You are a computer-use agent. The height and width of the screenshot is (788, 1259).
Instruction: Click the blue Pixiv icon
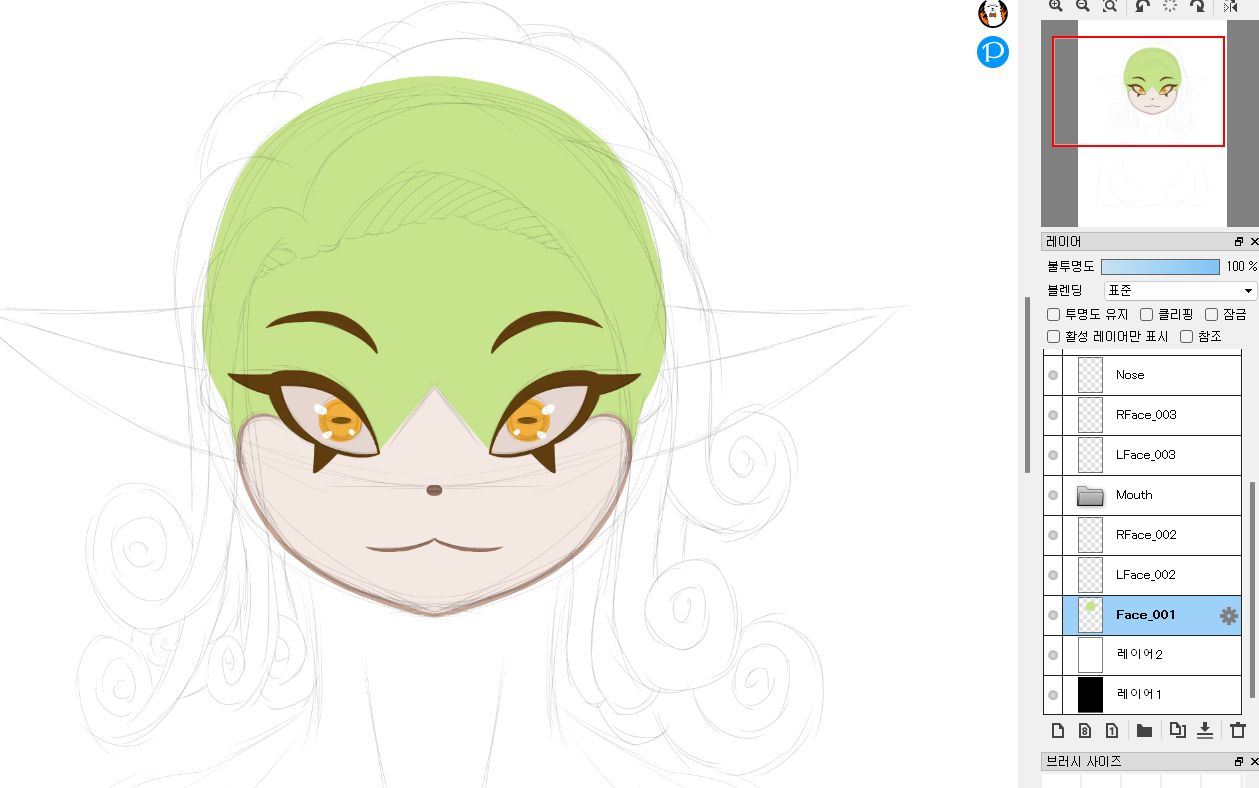(x=993, y=52)
